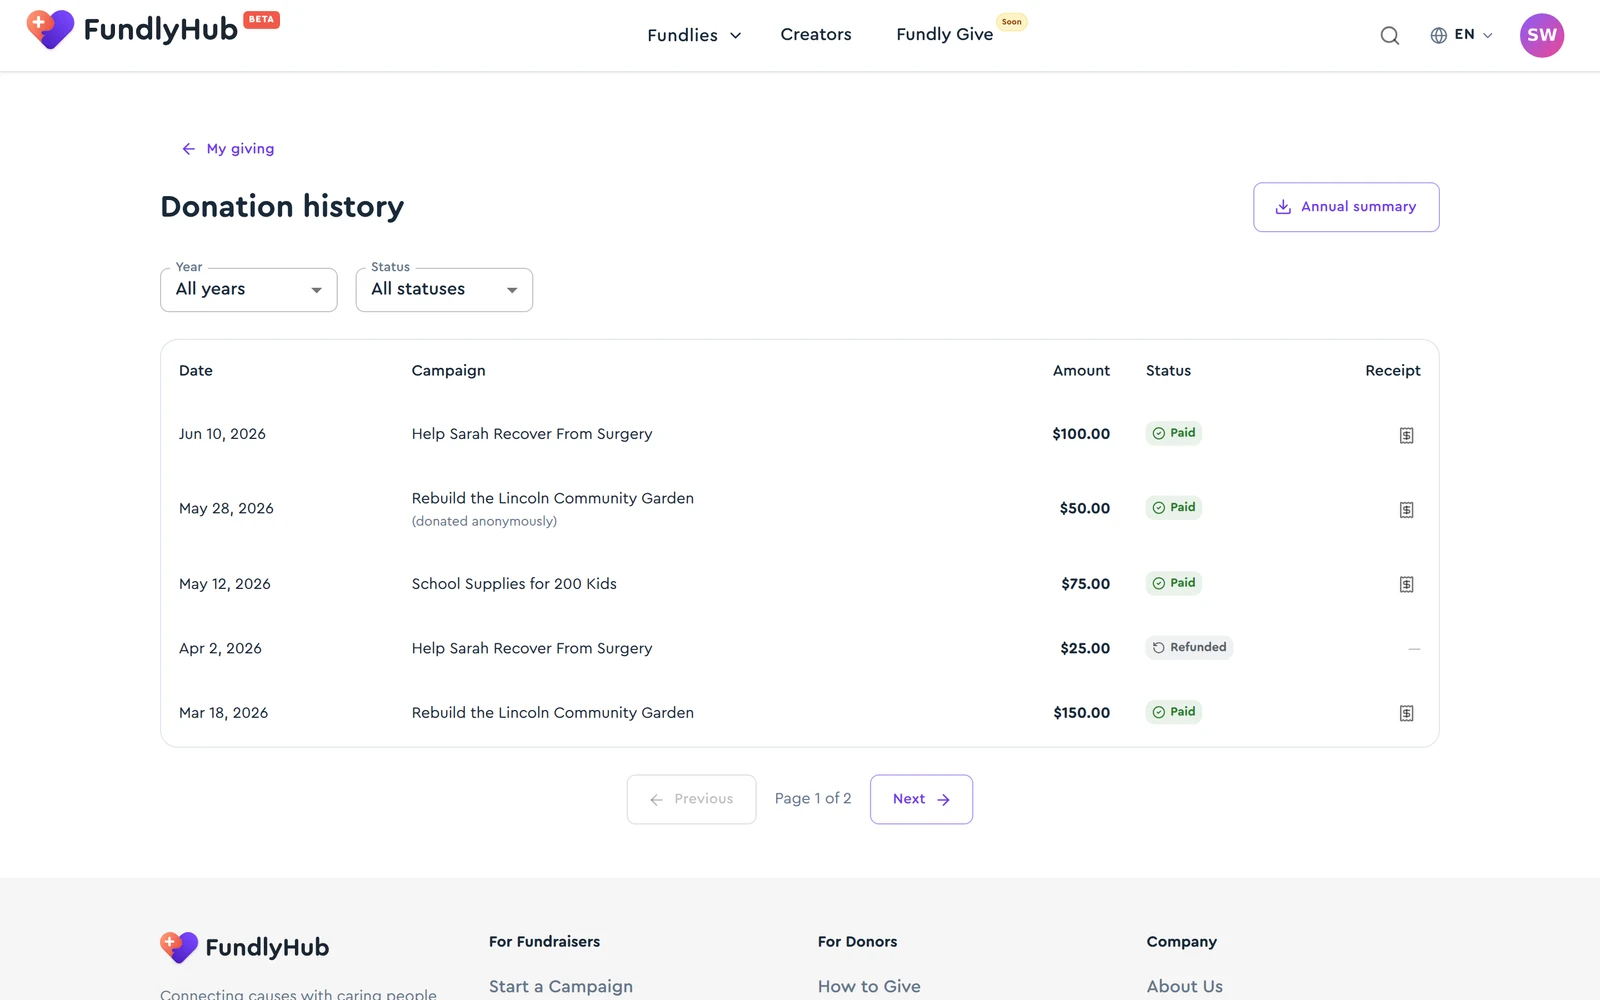This screenshot has height=1000, width=1600.
Task: Open the Start a Campaign footer link
Action: [x=561, y=986]
